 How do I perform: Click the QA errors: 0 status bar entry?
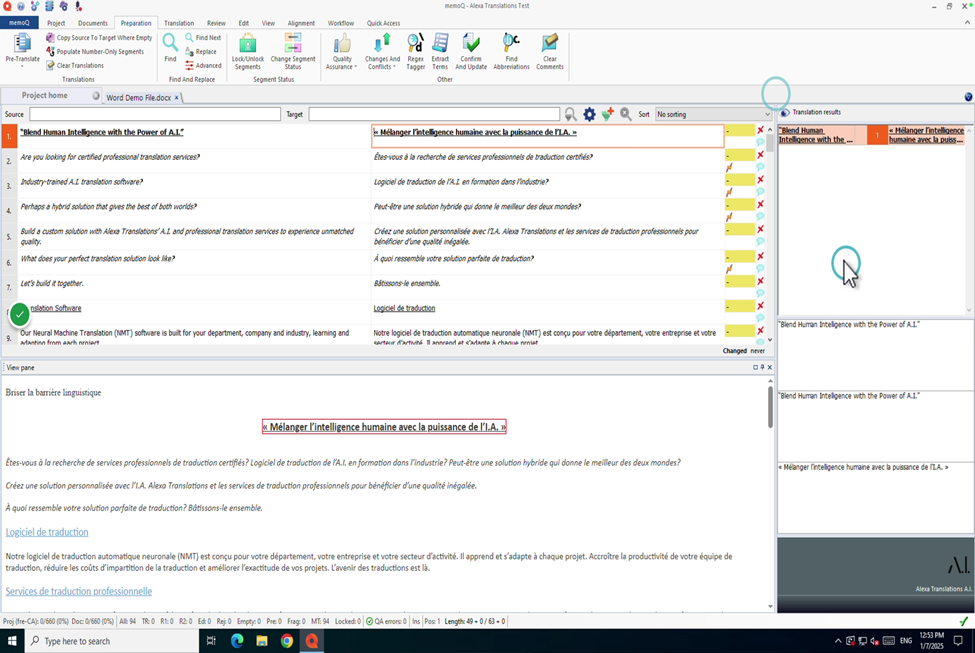tap(386, 621)
